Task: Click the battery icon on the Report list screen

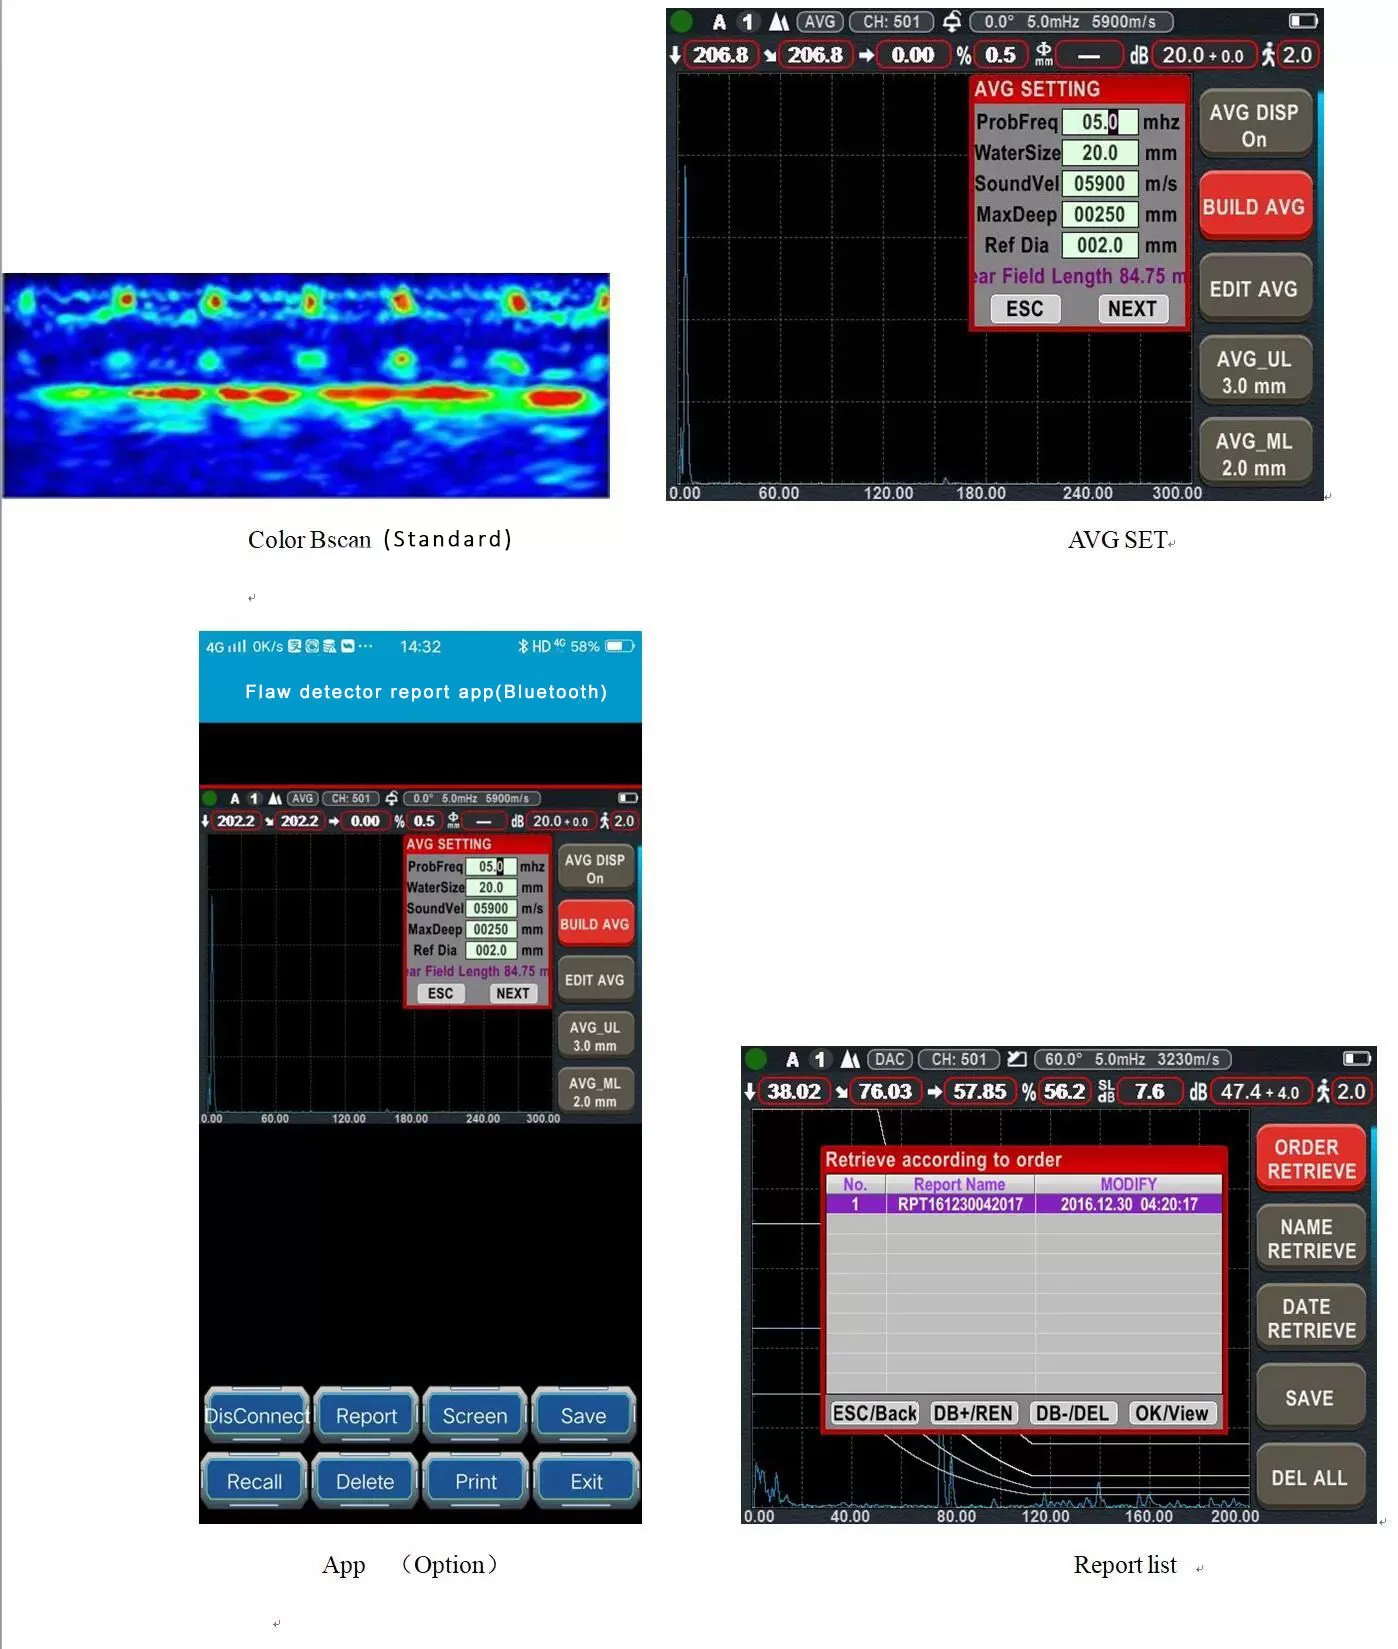Action: tap(1356, 1059)
